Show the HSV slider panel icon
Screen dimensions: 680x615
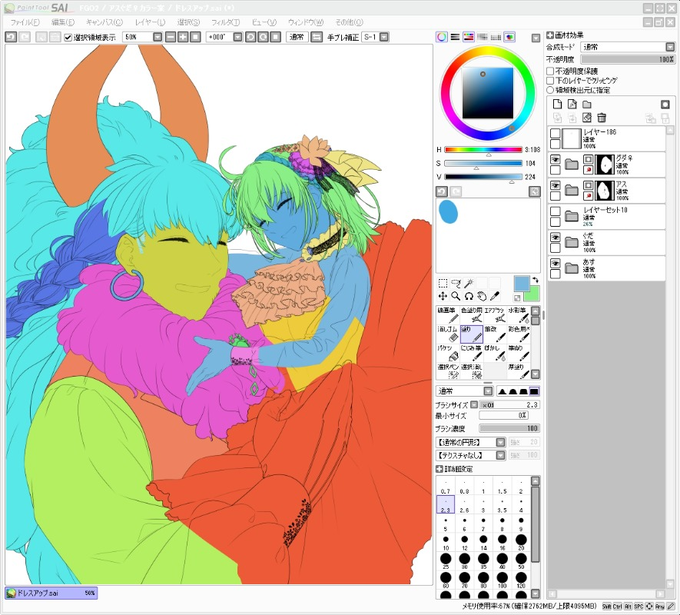pos(468,37)
